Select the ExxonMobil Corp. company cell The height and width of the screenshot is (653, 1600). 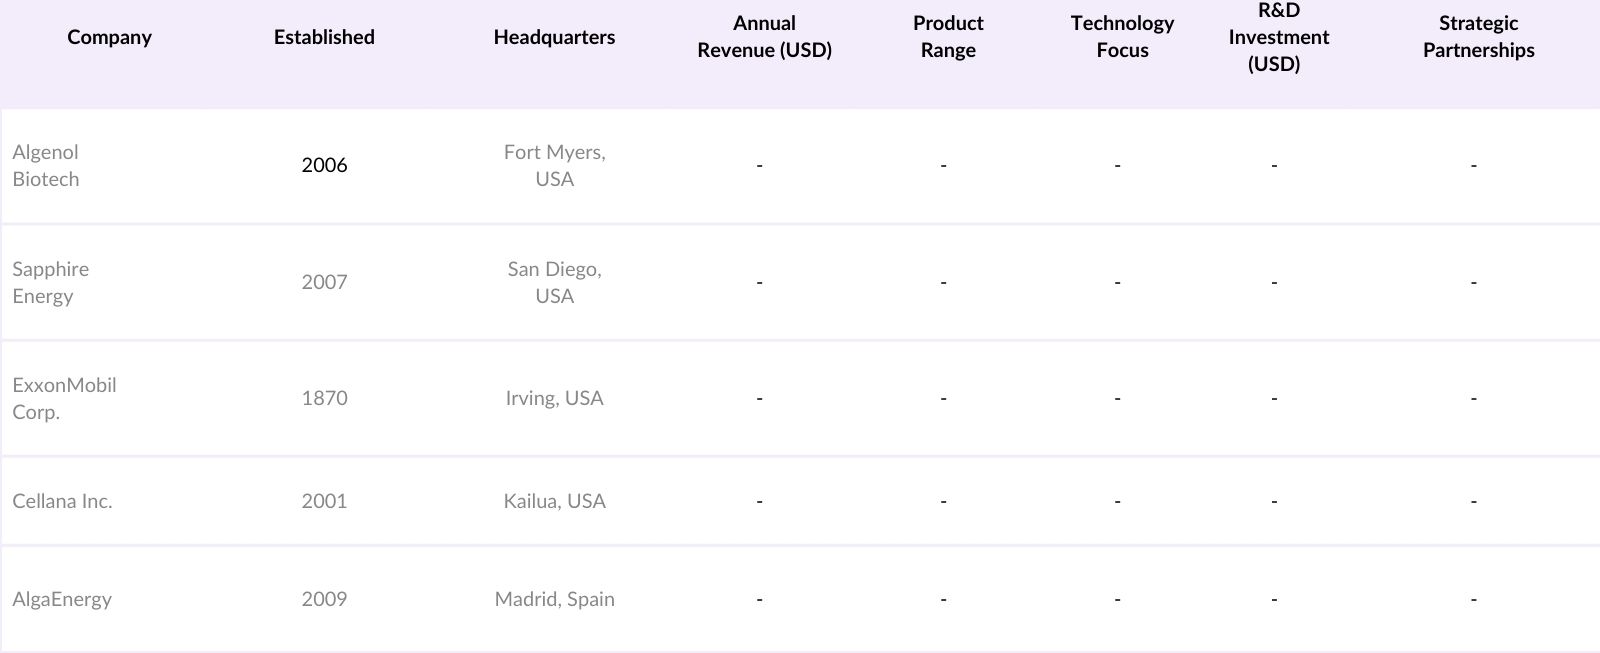(x=64, y=399)
